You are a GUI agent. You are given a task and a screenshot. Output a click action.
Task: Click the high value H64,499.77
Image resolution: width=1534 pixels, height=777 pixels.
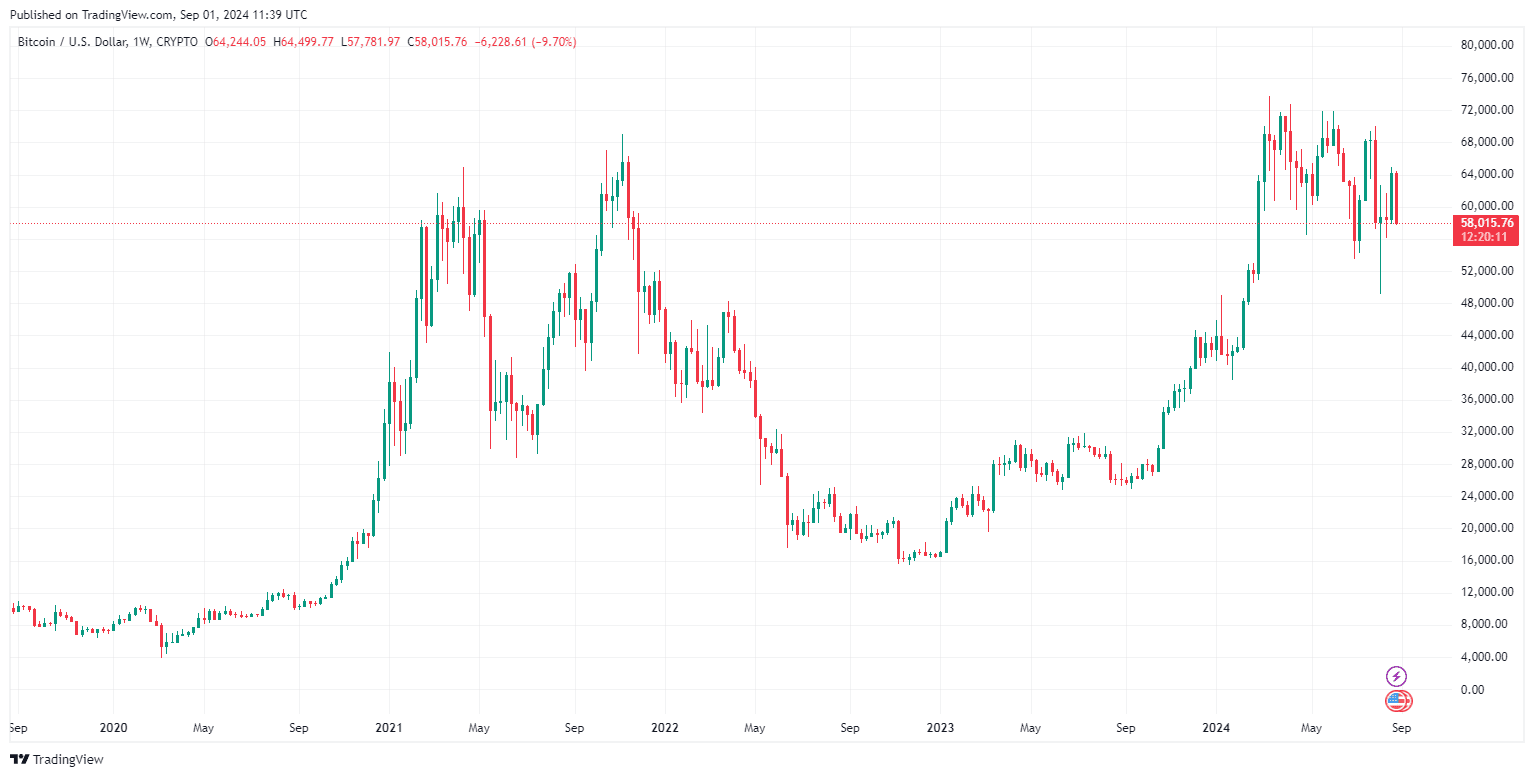(304, 42)
